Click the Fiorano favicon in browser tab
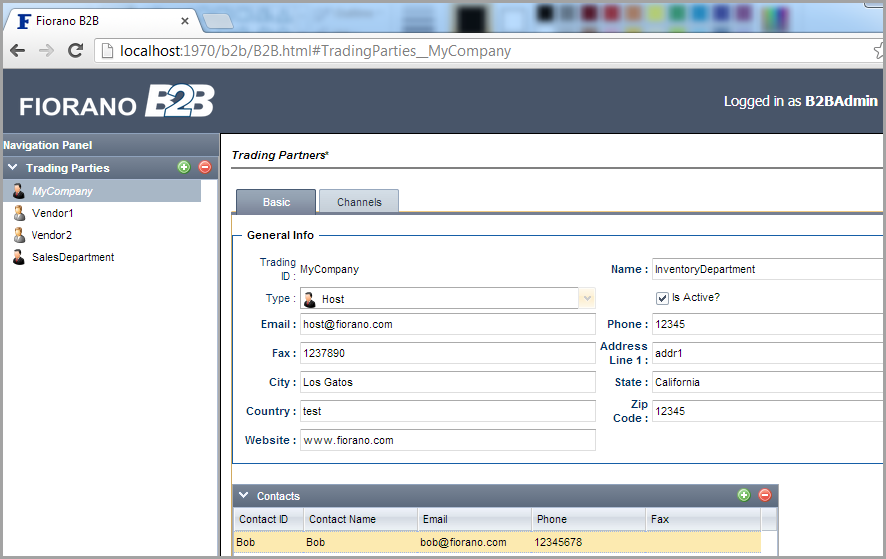The height and width of the screenshot is (559, 886). [x=24, y=21]
